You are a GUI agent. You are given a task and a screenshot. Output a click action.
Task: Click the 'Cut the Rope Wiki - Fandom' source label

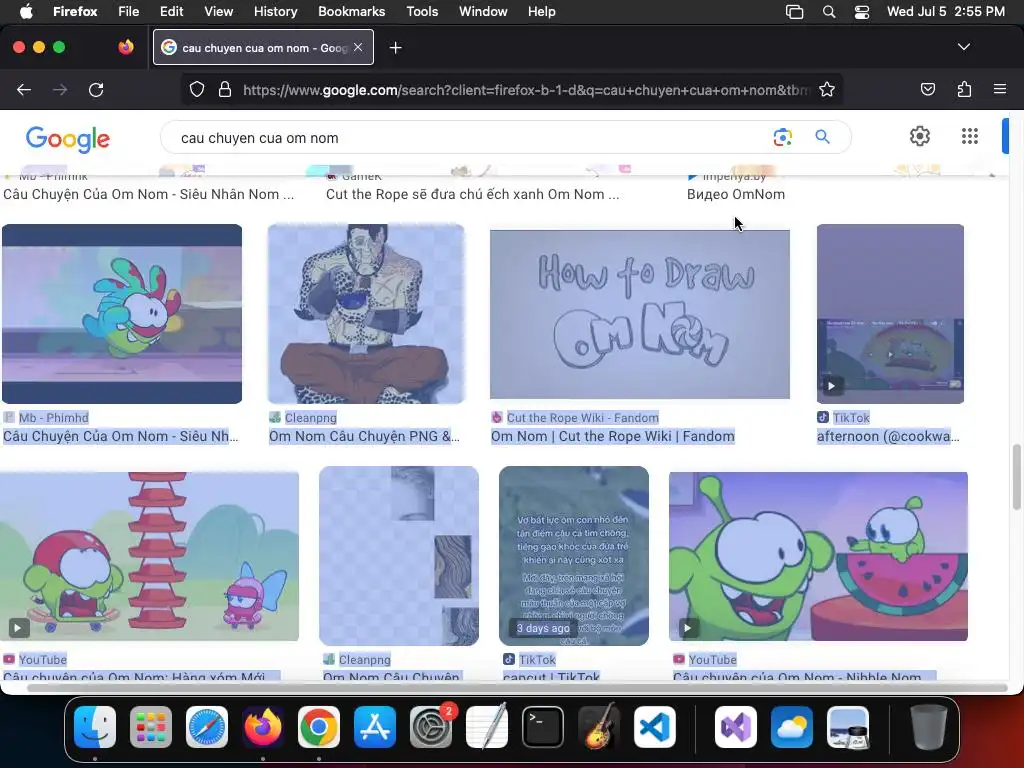tap(583, 417)
